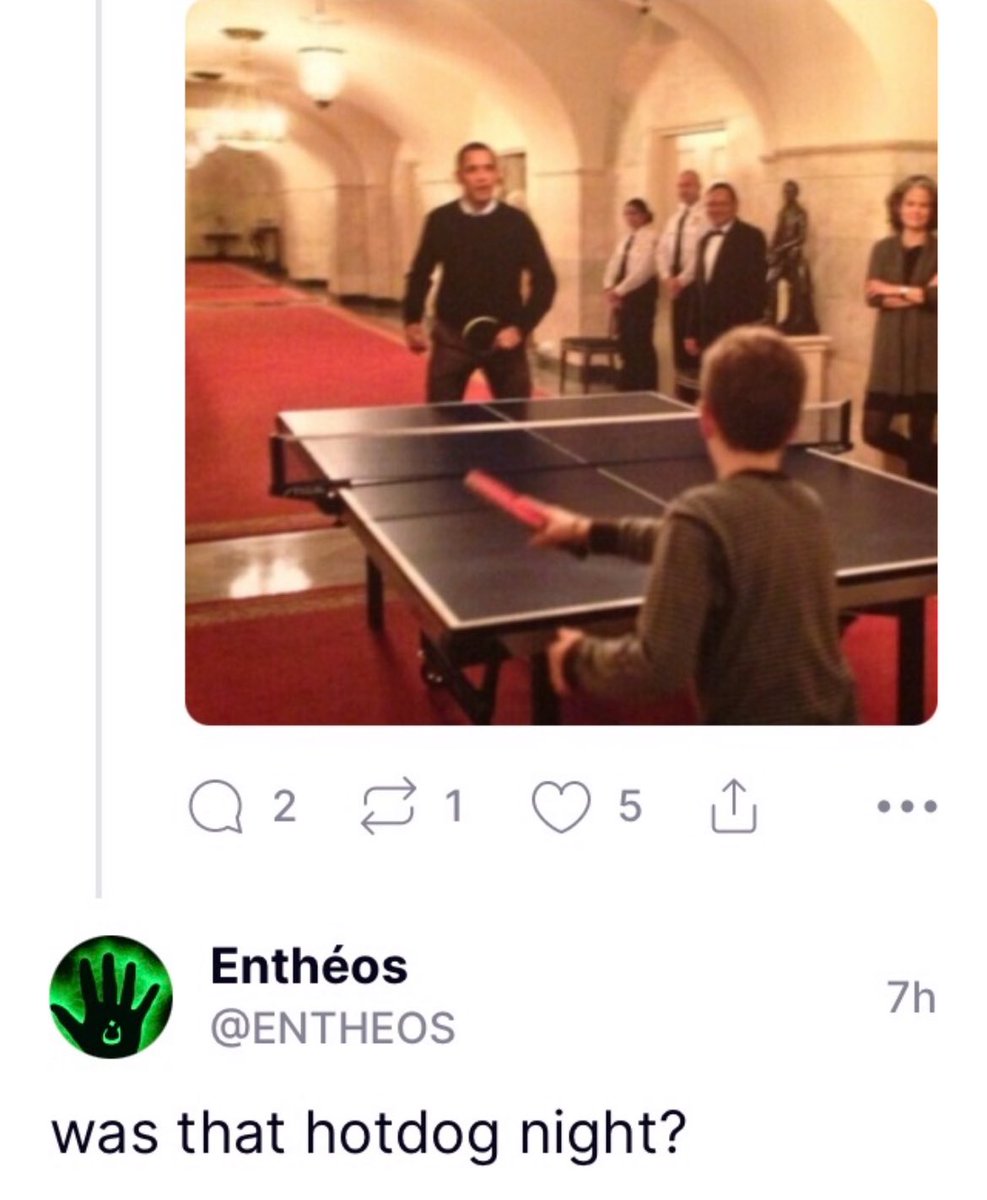Screen dimensions: 987x1200
Task: Tap the @ENTHEOS handle
Action: (332, 1027)
